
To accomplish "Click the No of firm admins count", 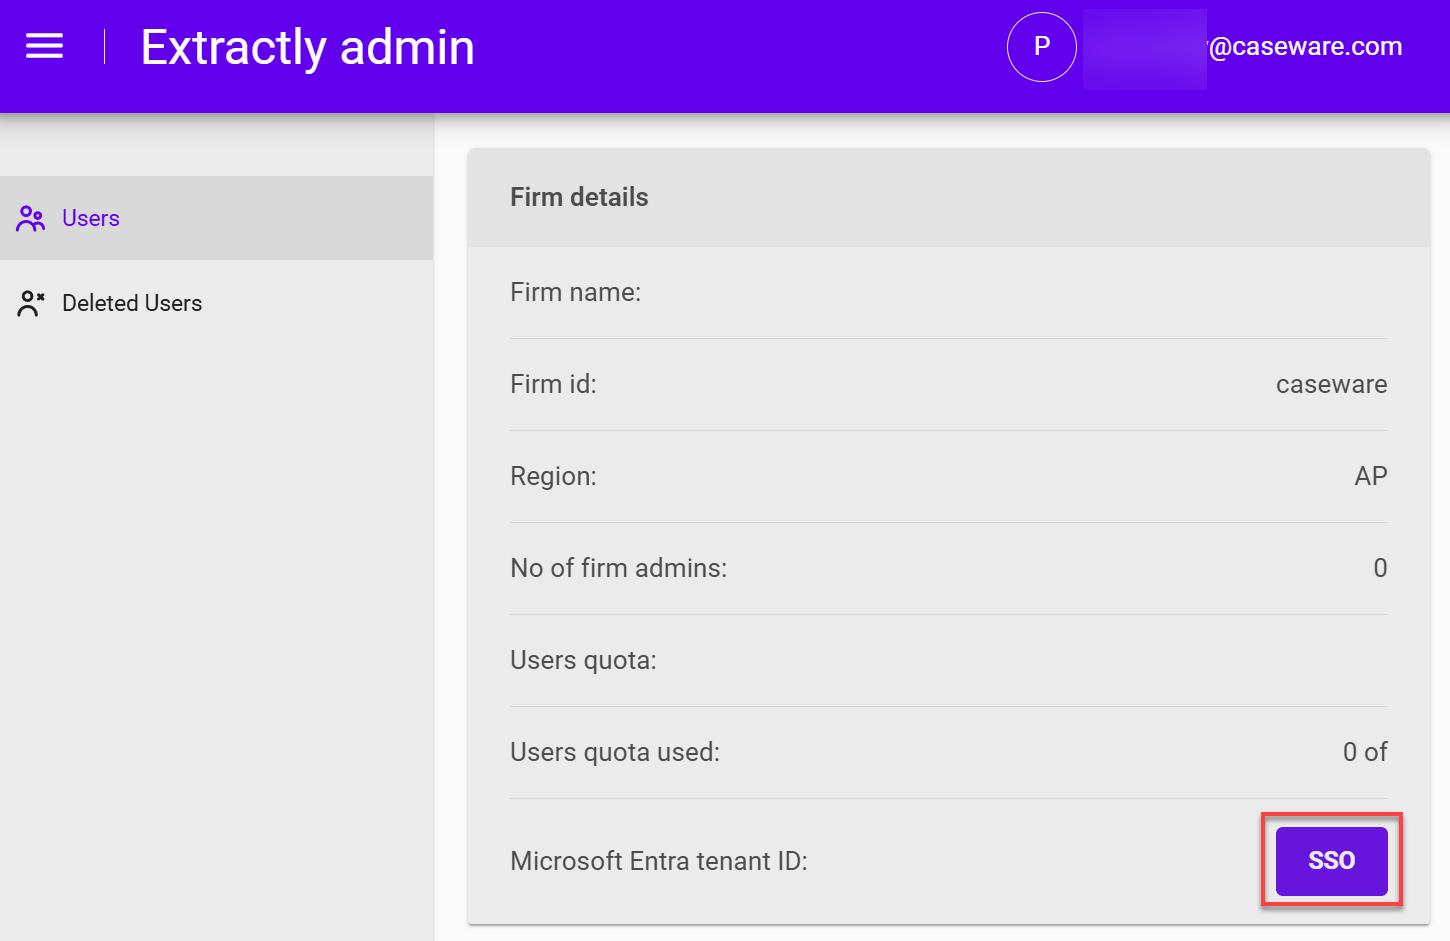I will coord(1380,568).
